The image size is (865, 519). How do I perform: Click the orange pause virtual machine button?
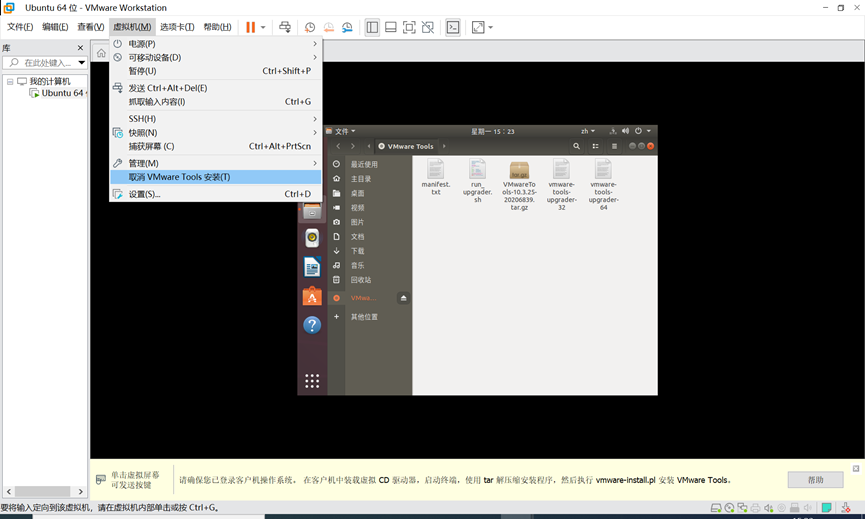click(250, 27)
